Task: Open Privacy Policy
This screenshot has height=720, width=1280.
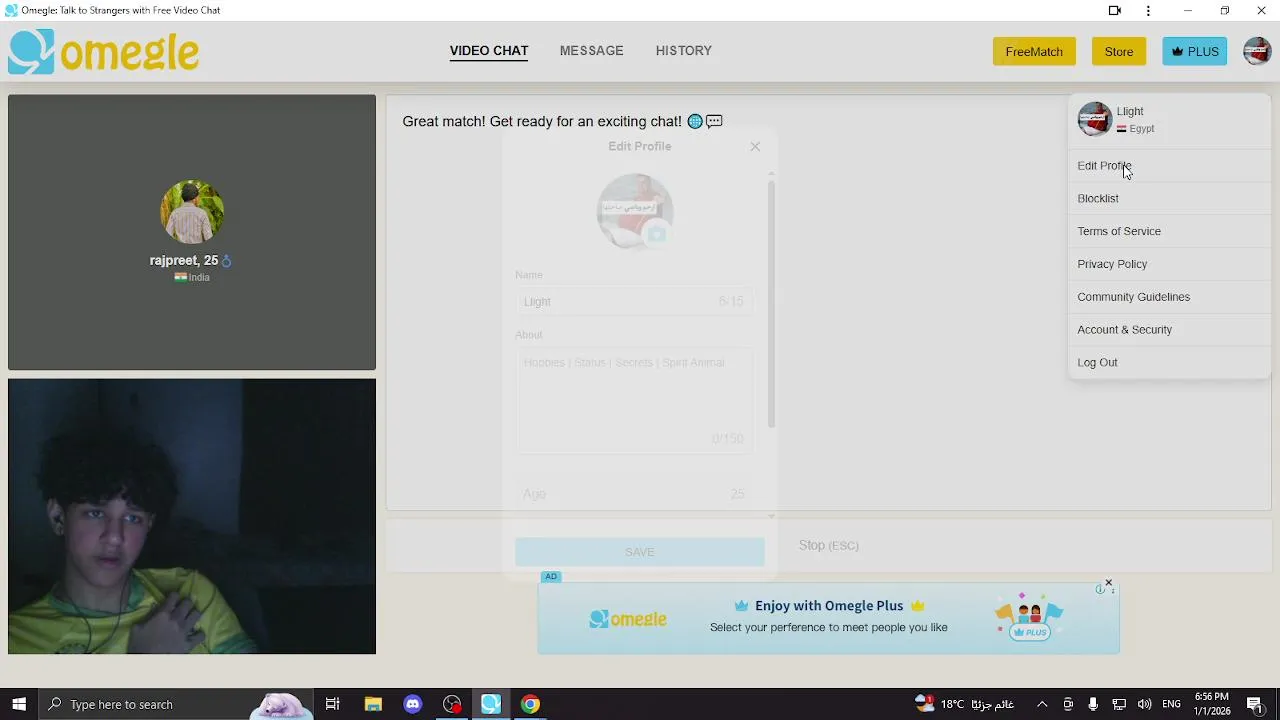Action: pyautogui.click(x=1169, y=264)
